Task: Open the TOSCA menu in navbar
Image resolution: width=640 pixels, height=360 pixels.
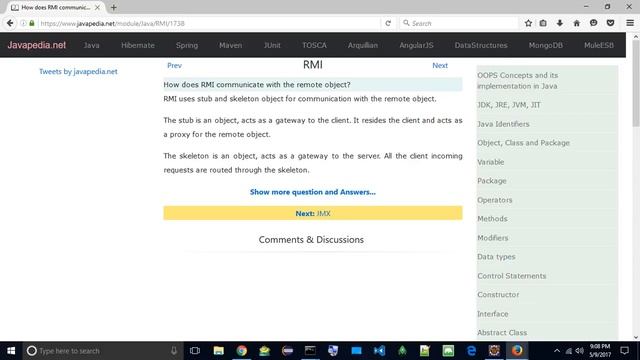Action: click(x=314, y=45)
